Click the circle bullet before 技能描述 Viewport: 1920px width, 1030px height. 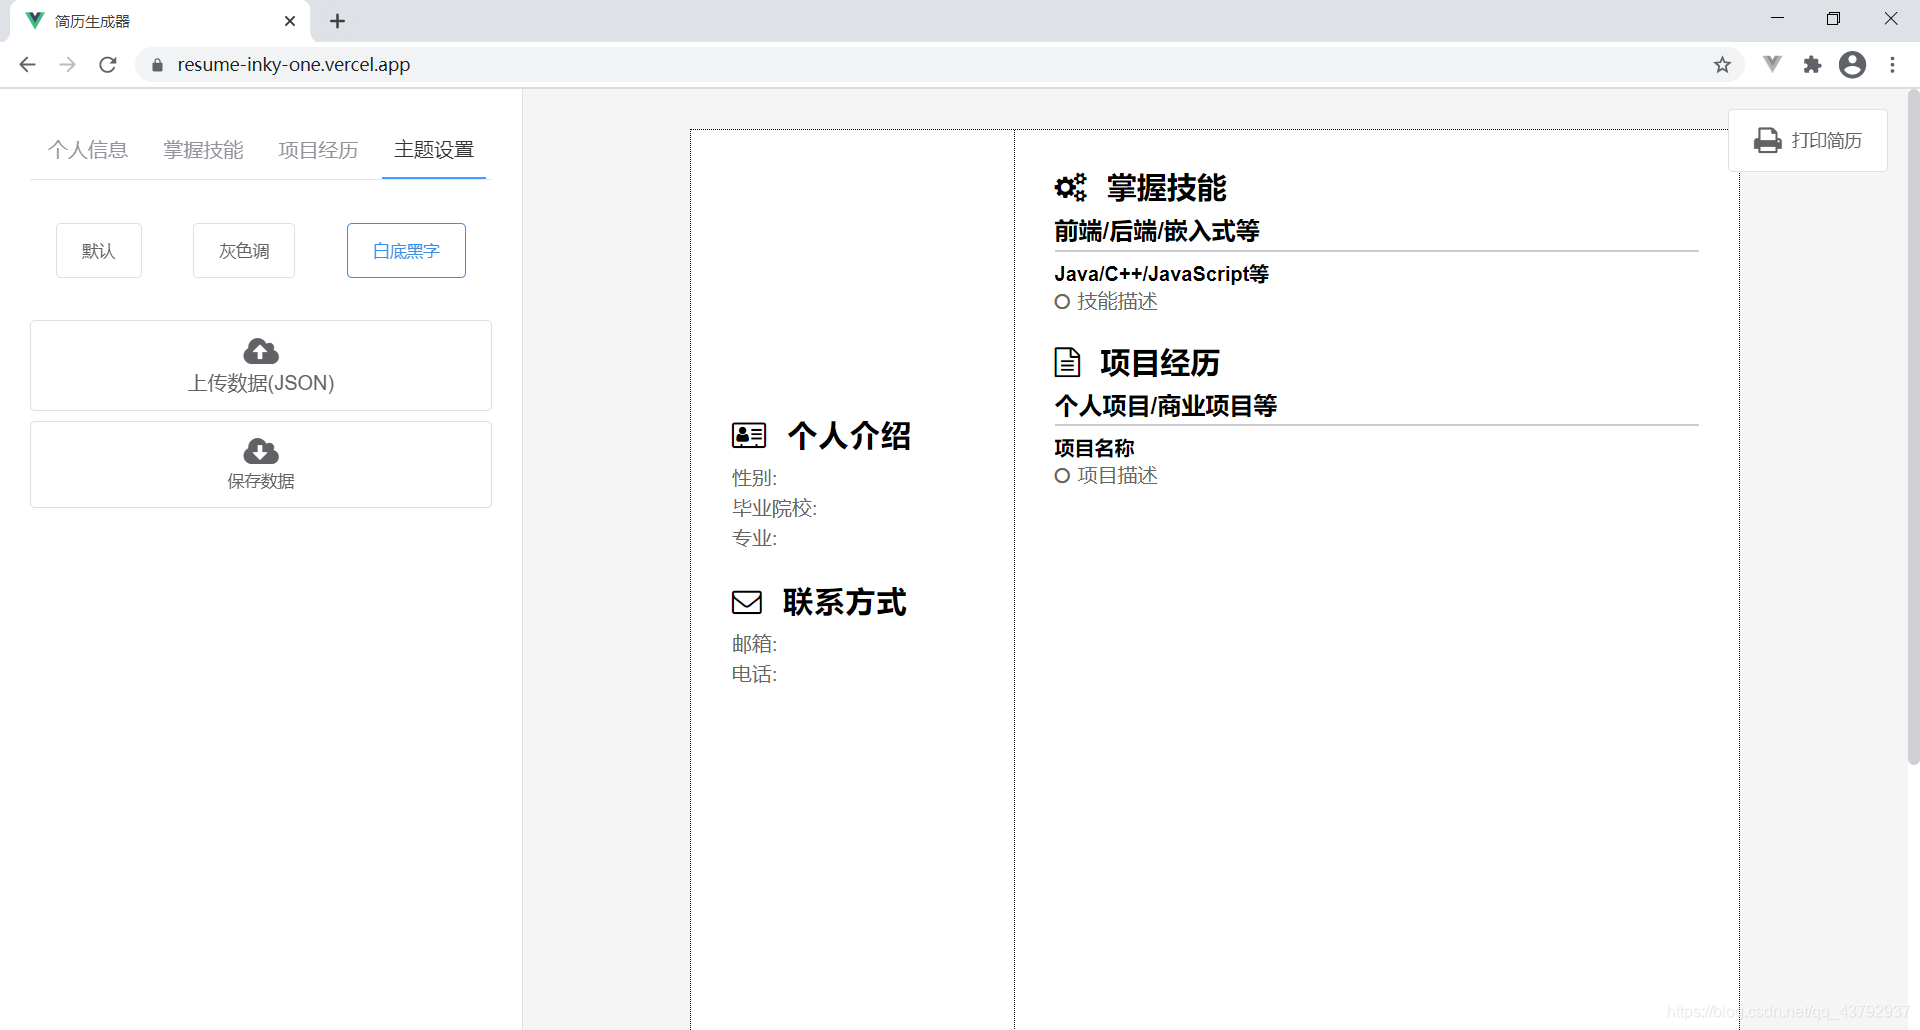click(1062, 302)
